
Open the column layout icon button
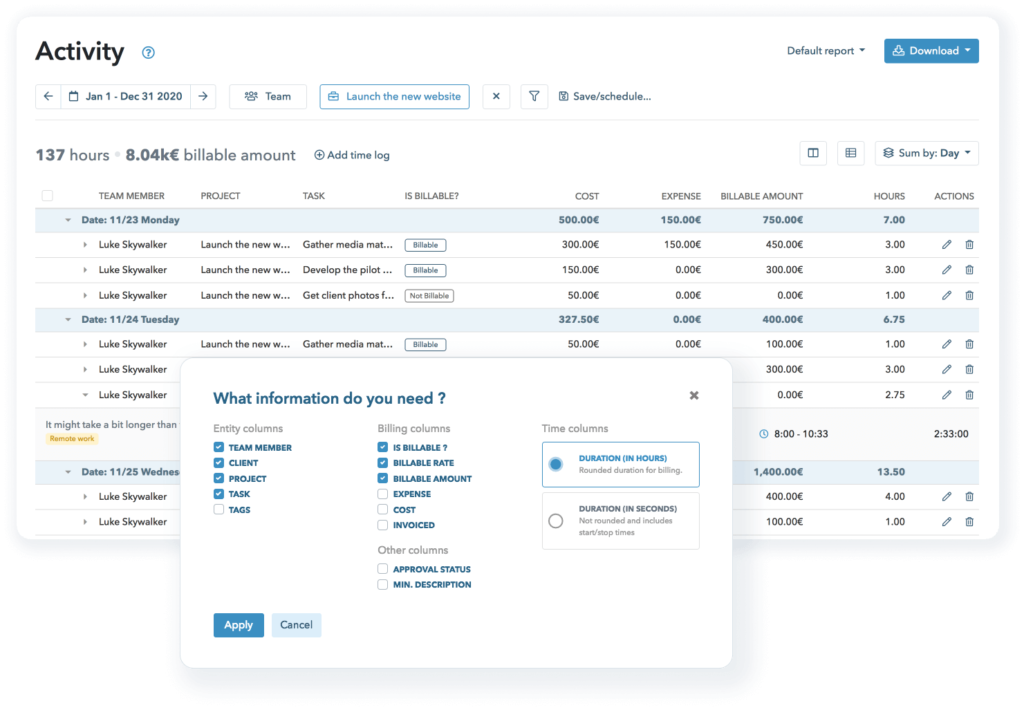click(x=813, y=153)
